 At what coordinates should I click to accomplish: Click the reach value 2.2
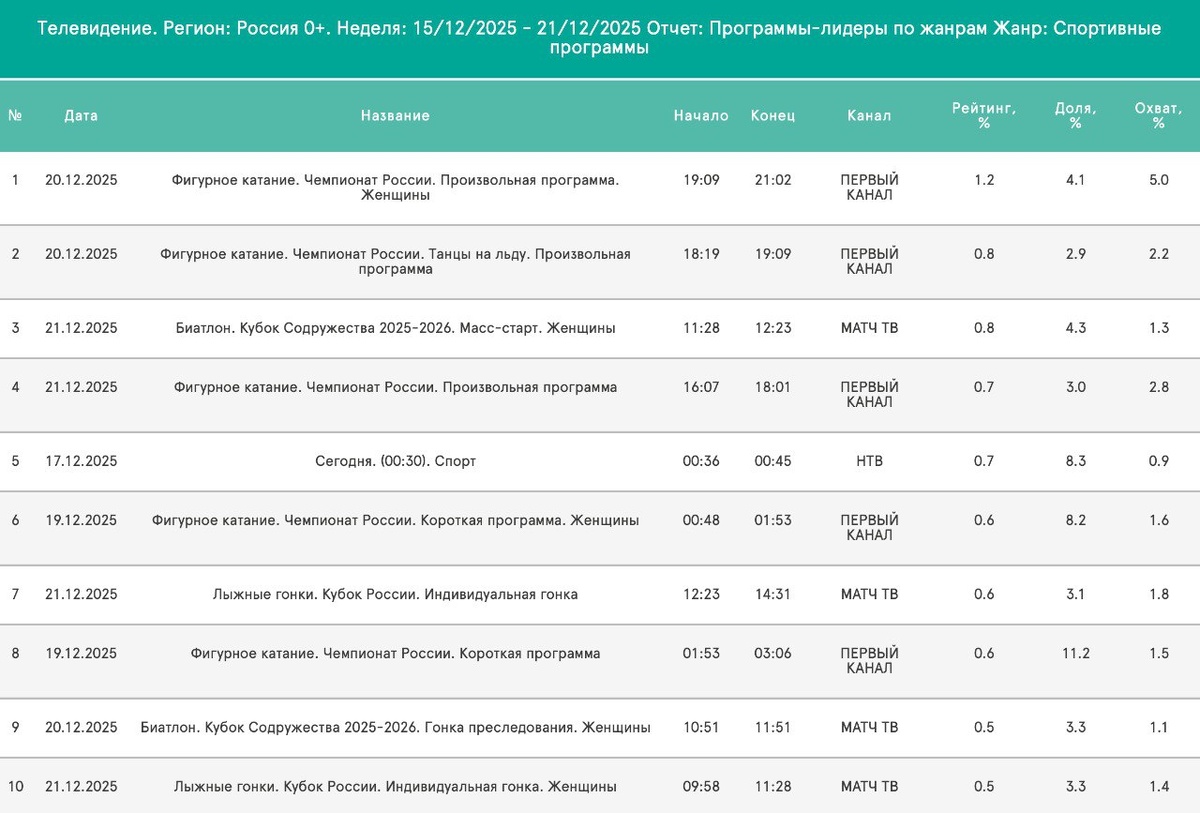tap(1159, 254)
